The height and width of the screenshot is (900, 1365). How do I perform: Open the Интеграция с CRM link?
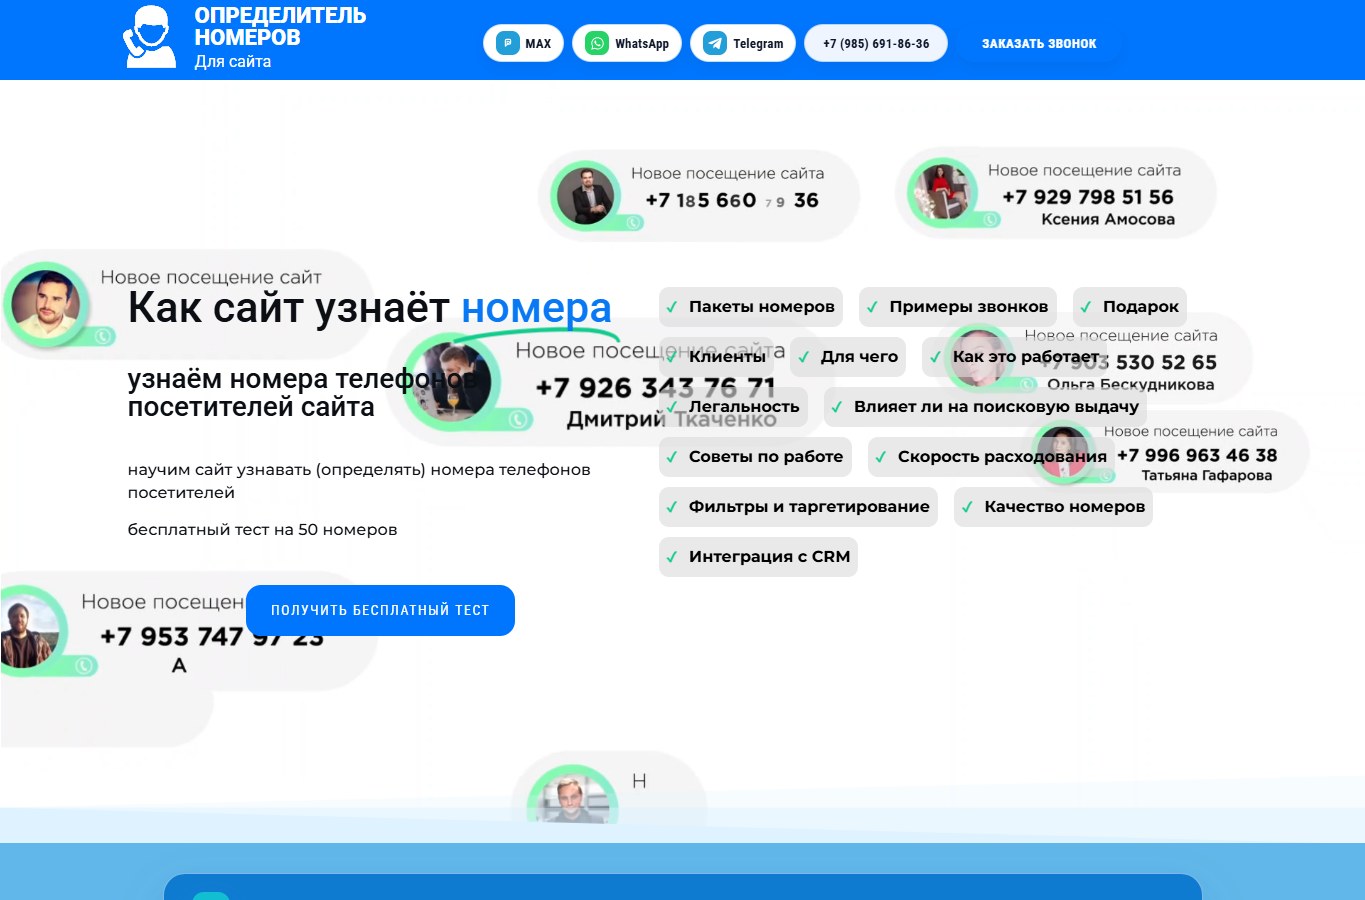(x=758, y=557)
